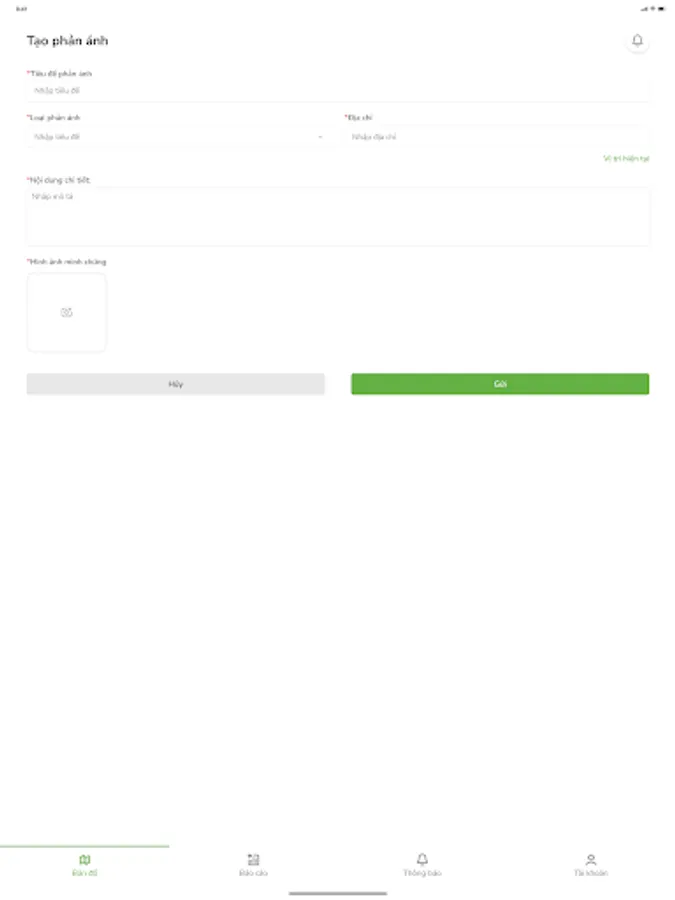Screen dimensions: 675x900
Task: Click the notification bell at top right
Action: pos(637,42)
